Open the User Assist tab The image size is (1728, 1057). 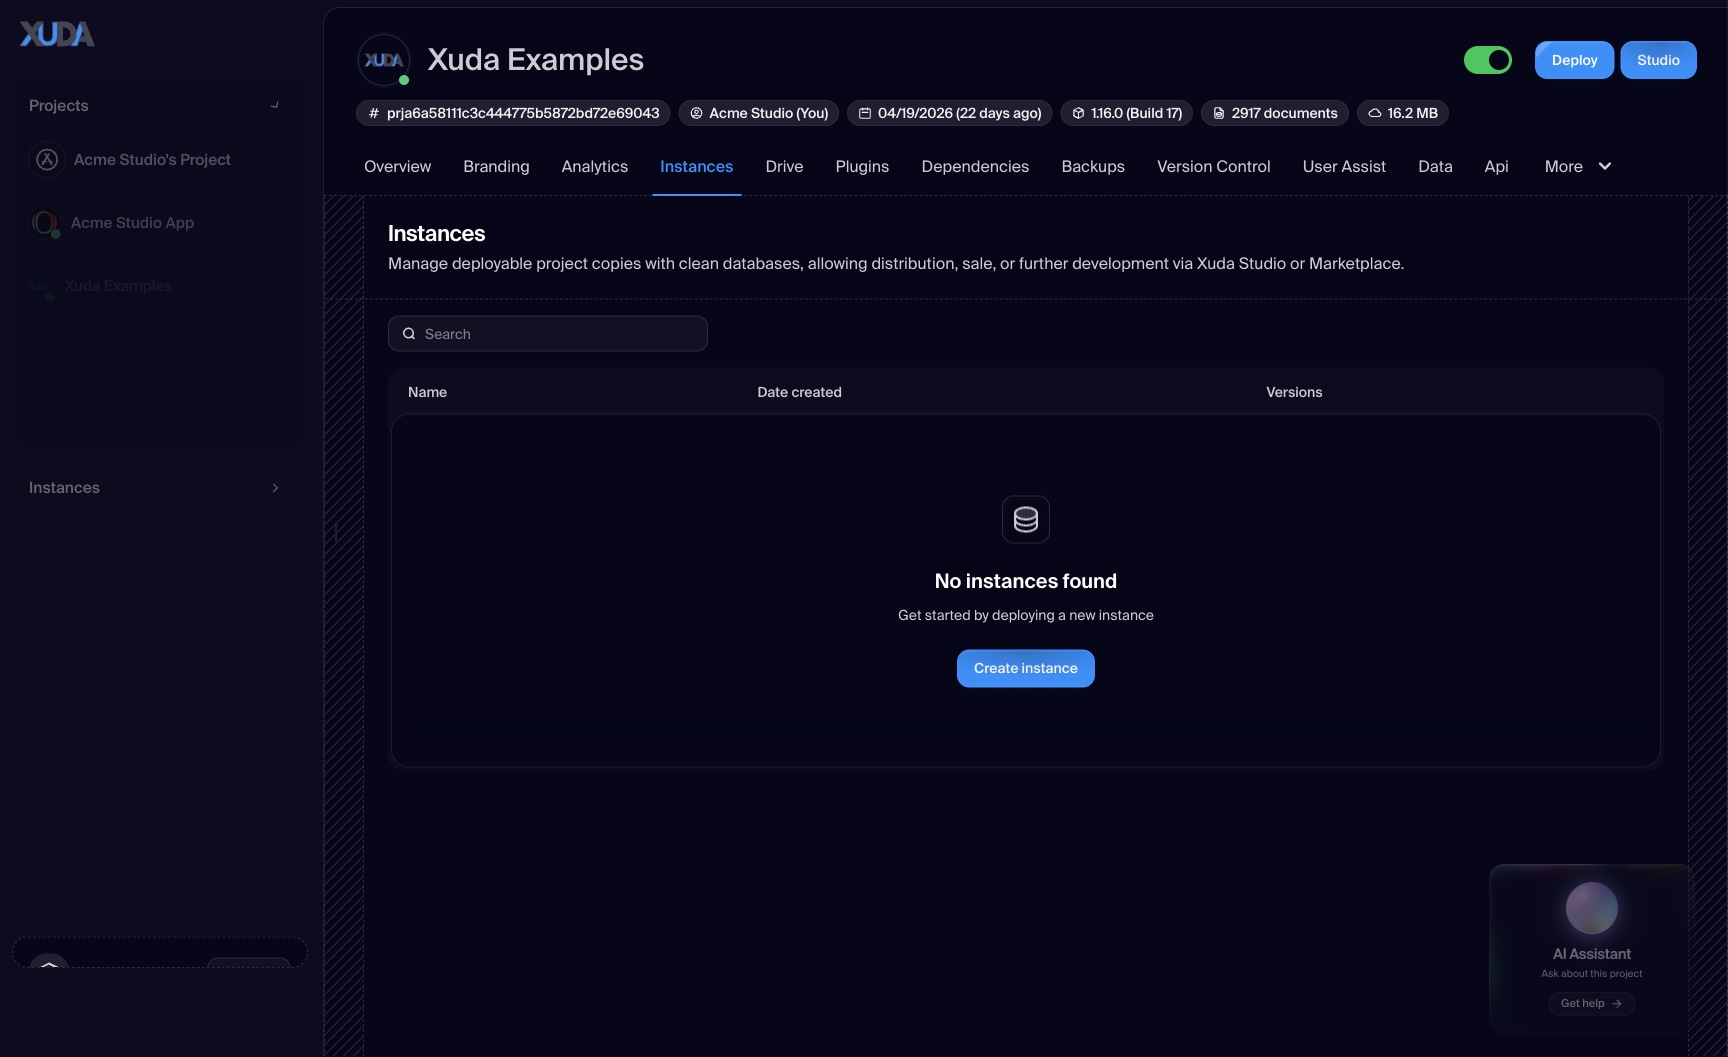pyautogui.click(x=1344, y=166)
